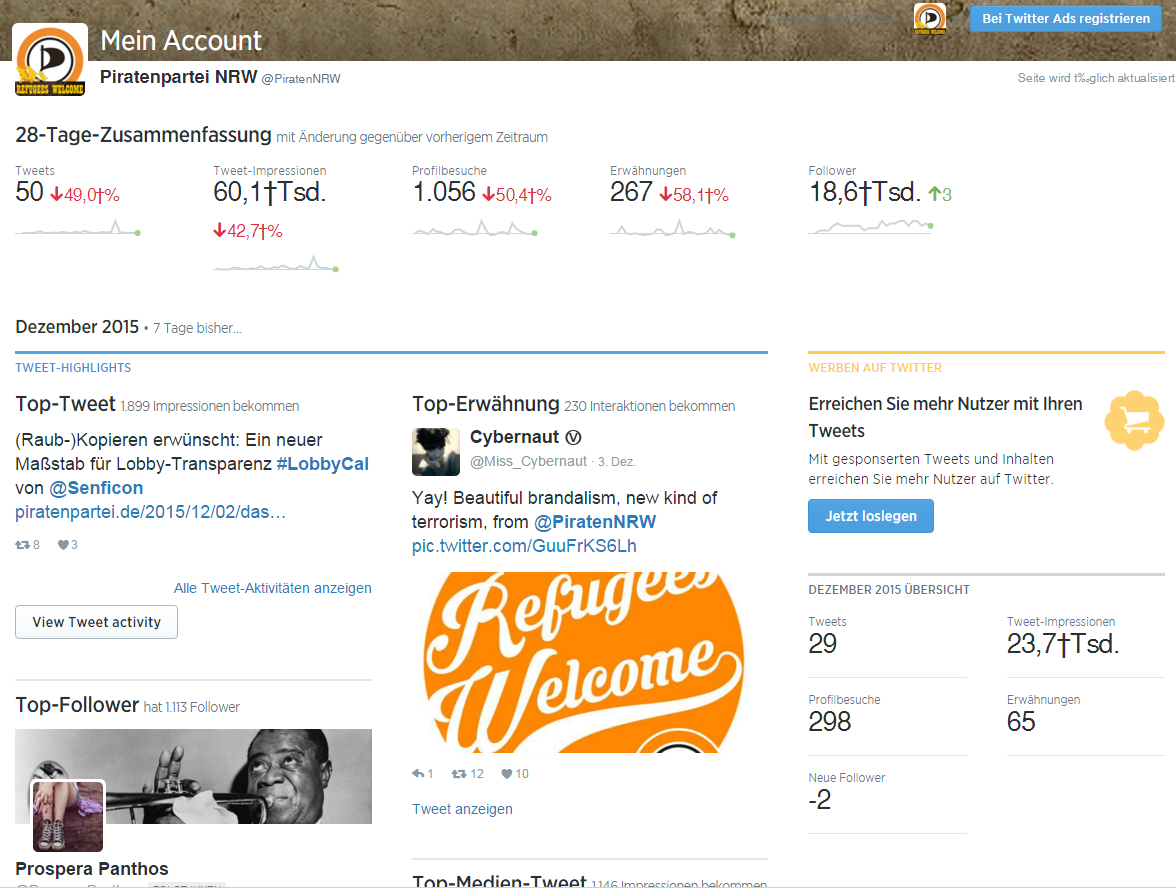
Task: Follow the #LobbyCal hashtag link
Action: (x=322, y=464)
